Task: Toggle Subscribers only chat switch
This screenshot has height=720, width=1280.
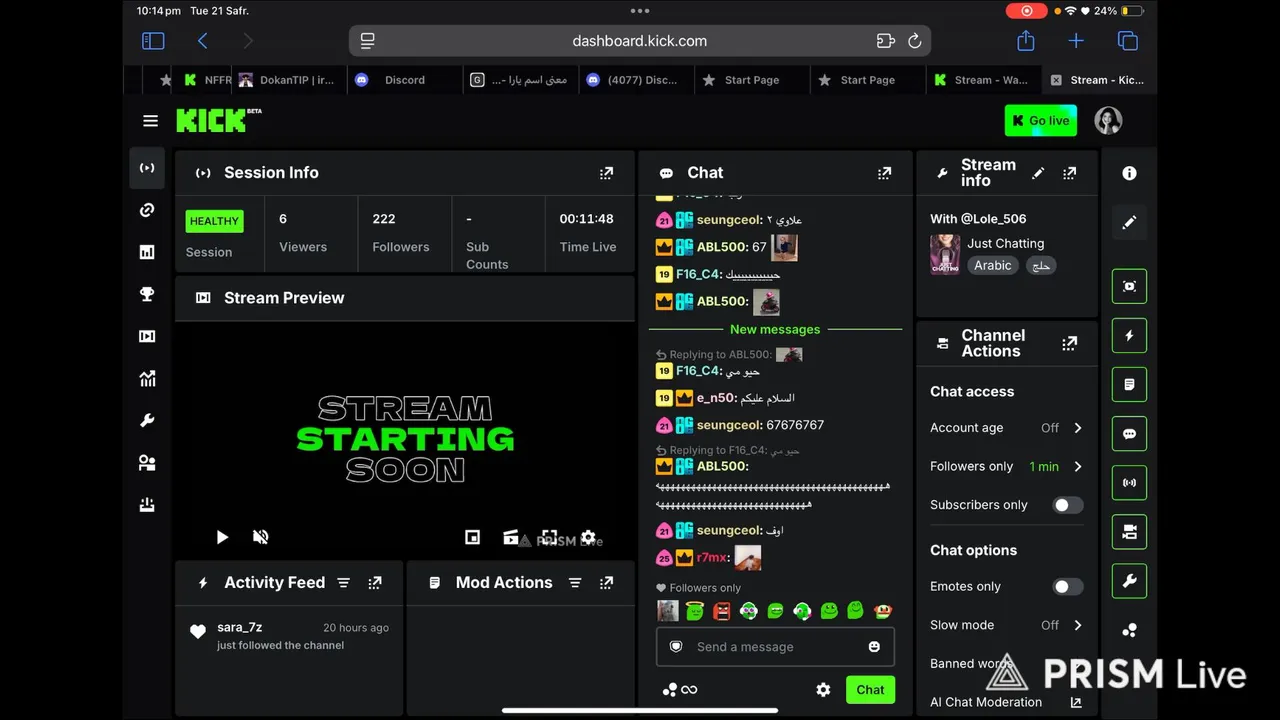Action: [x=1067, y=505]
